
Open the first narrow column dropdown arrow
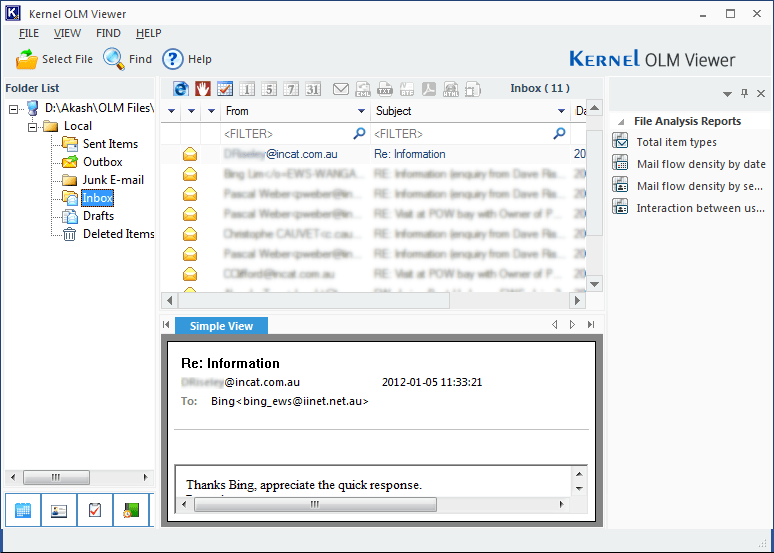click(171, 111)
